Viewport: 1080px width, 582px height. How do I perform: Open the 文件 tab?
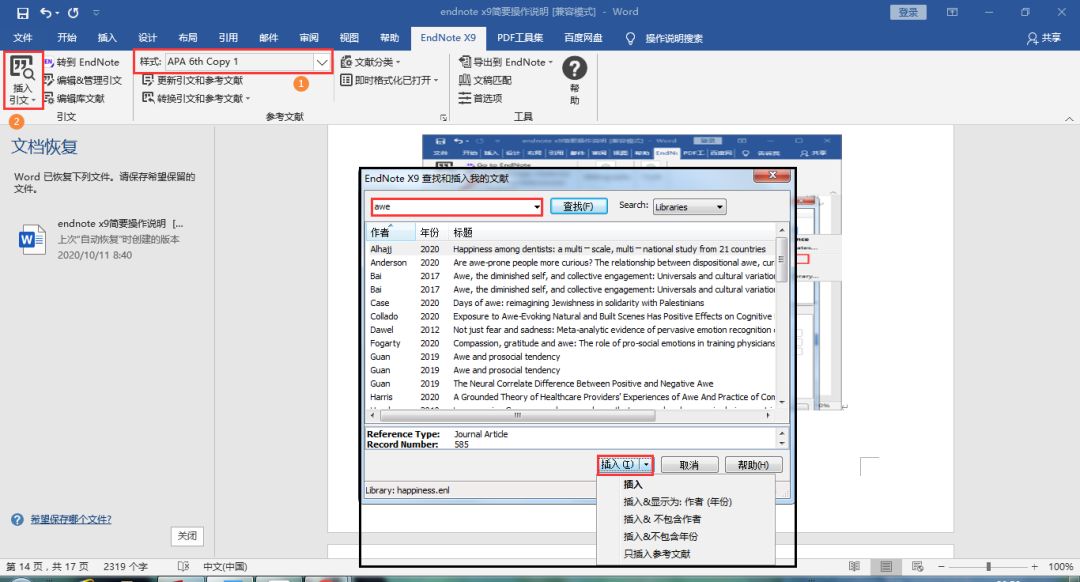tap(23, 38)
